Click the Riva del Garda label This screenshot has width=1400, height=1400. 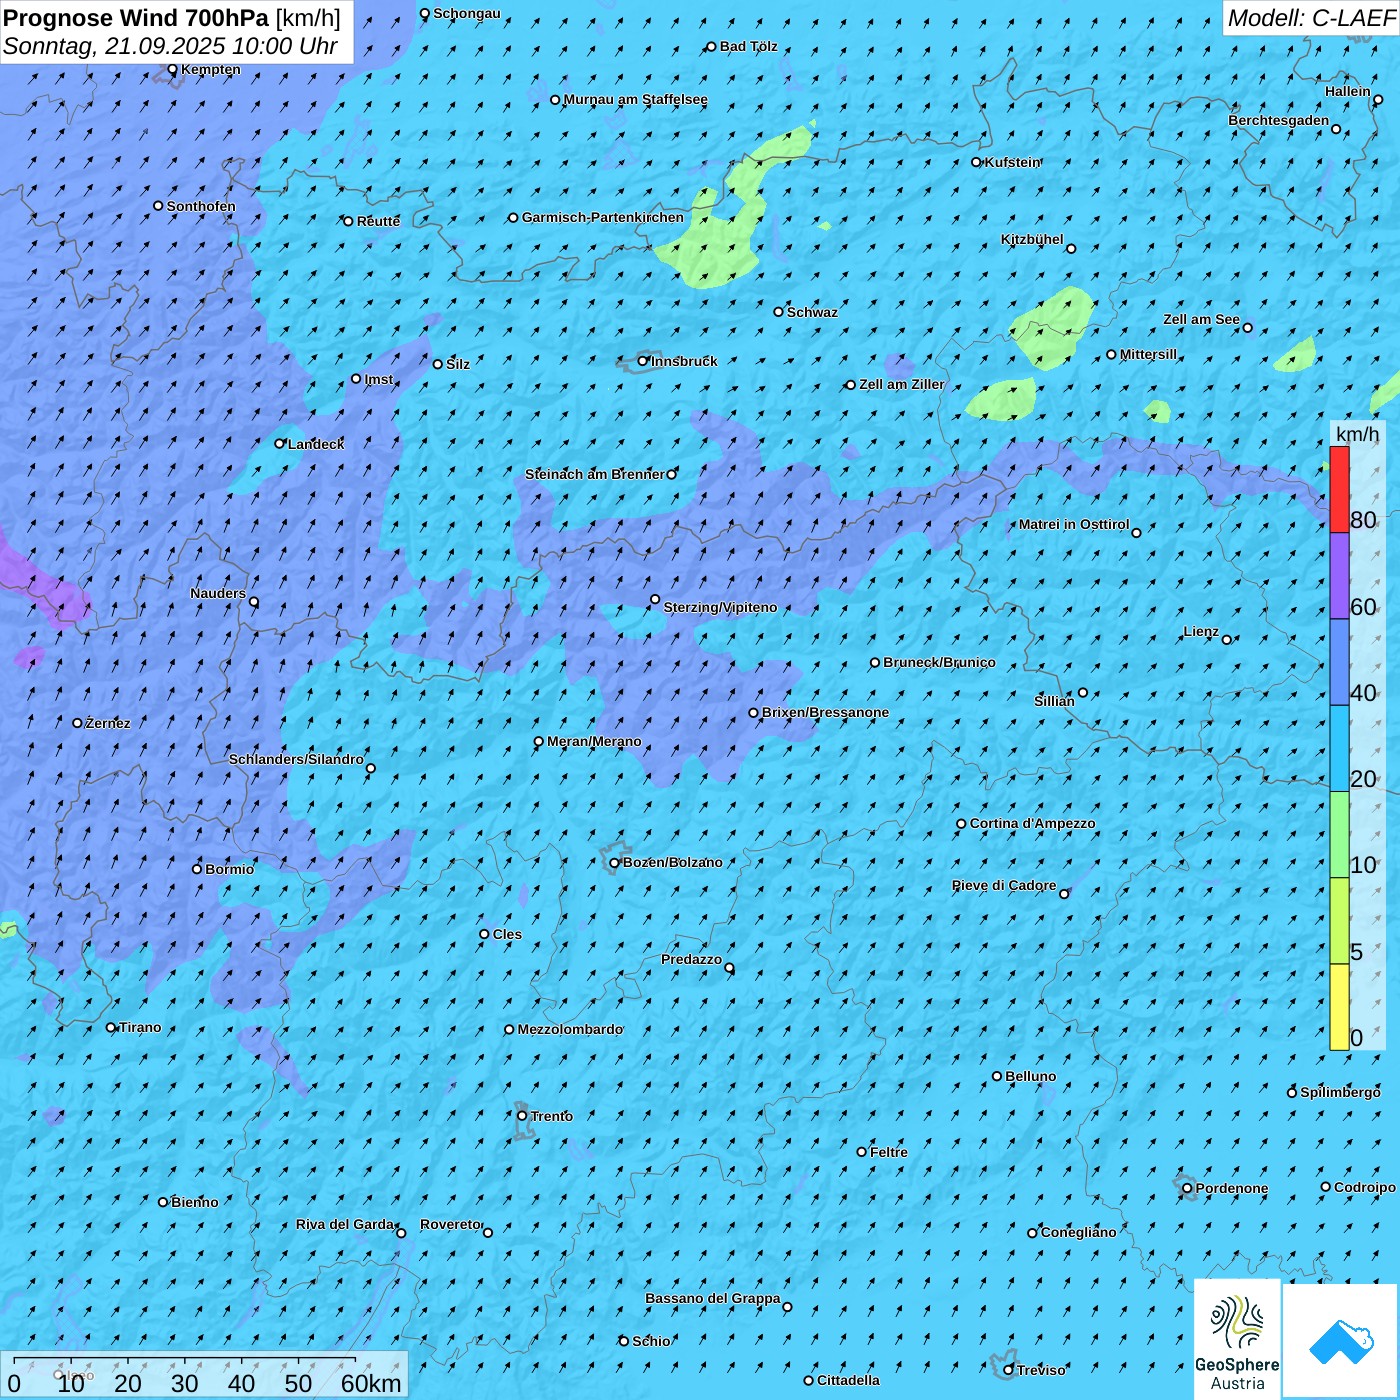point(345,1224)
